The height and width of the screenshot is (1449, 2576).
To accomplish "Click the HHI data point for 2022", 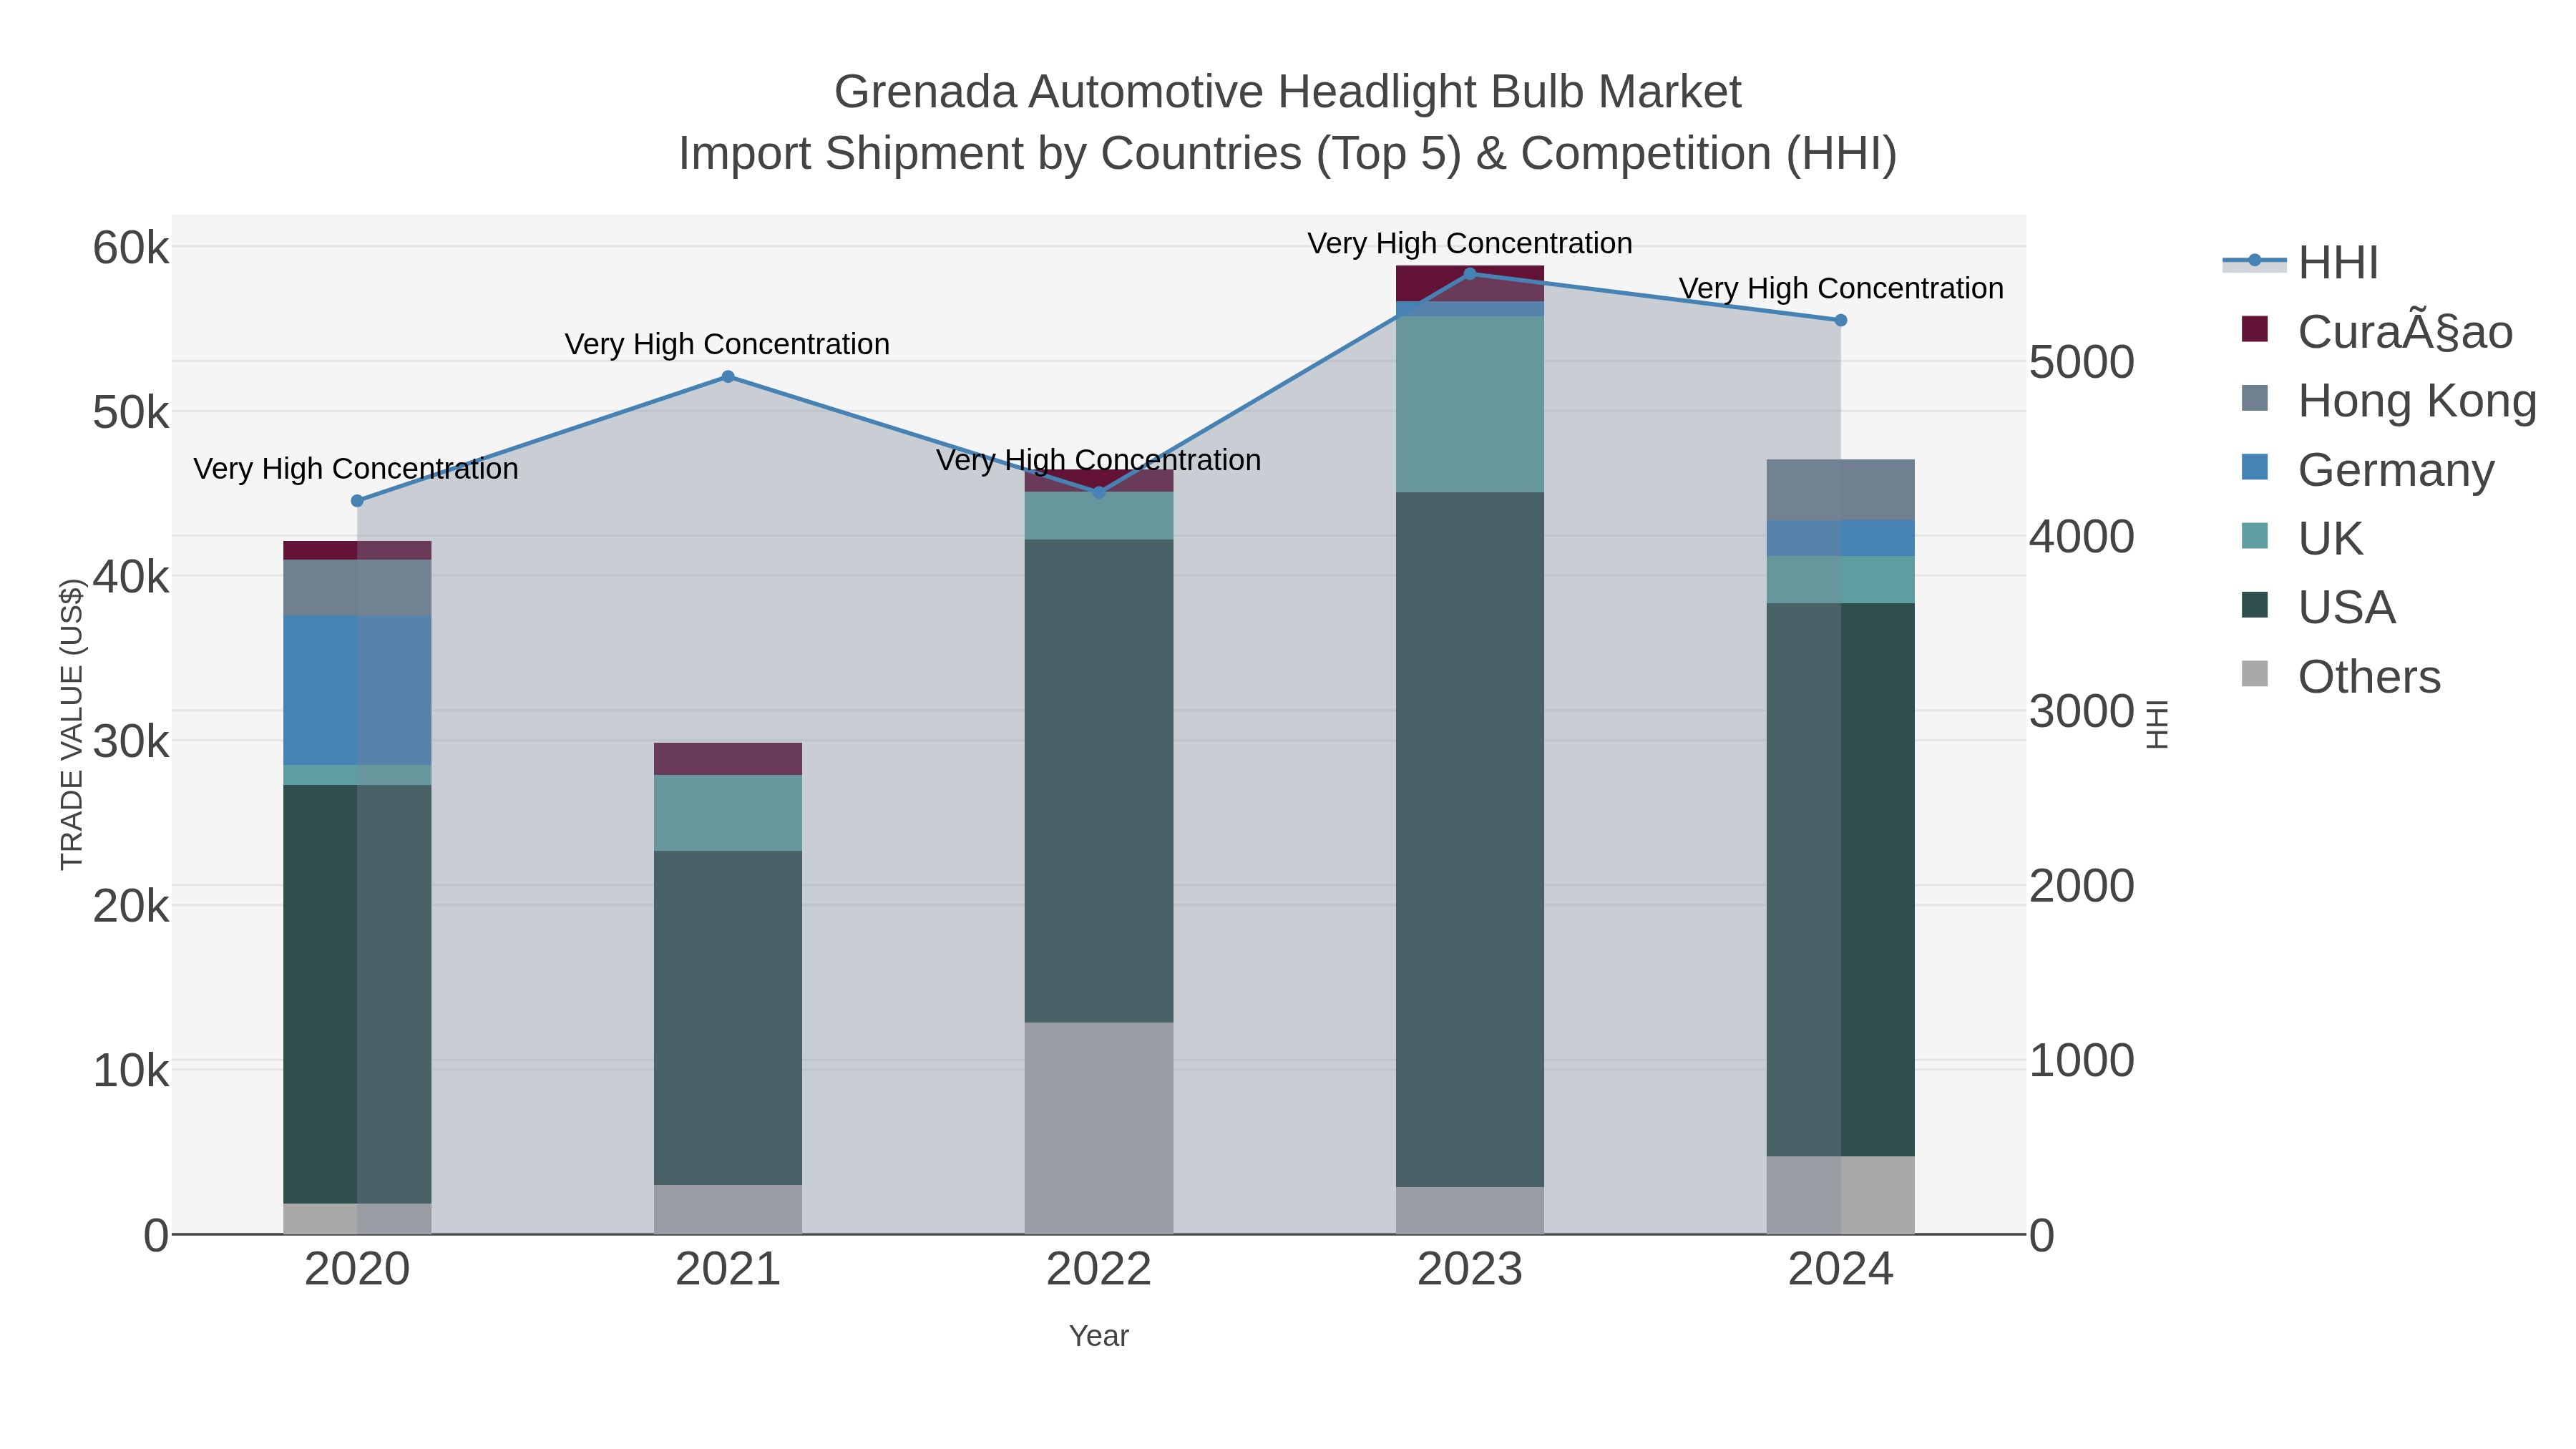I will click(x=1099, y=493).
